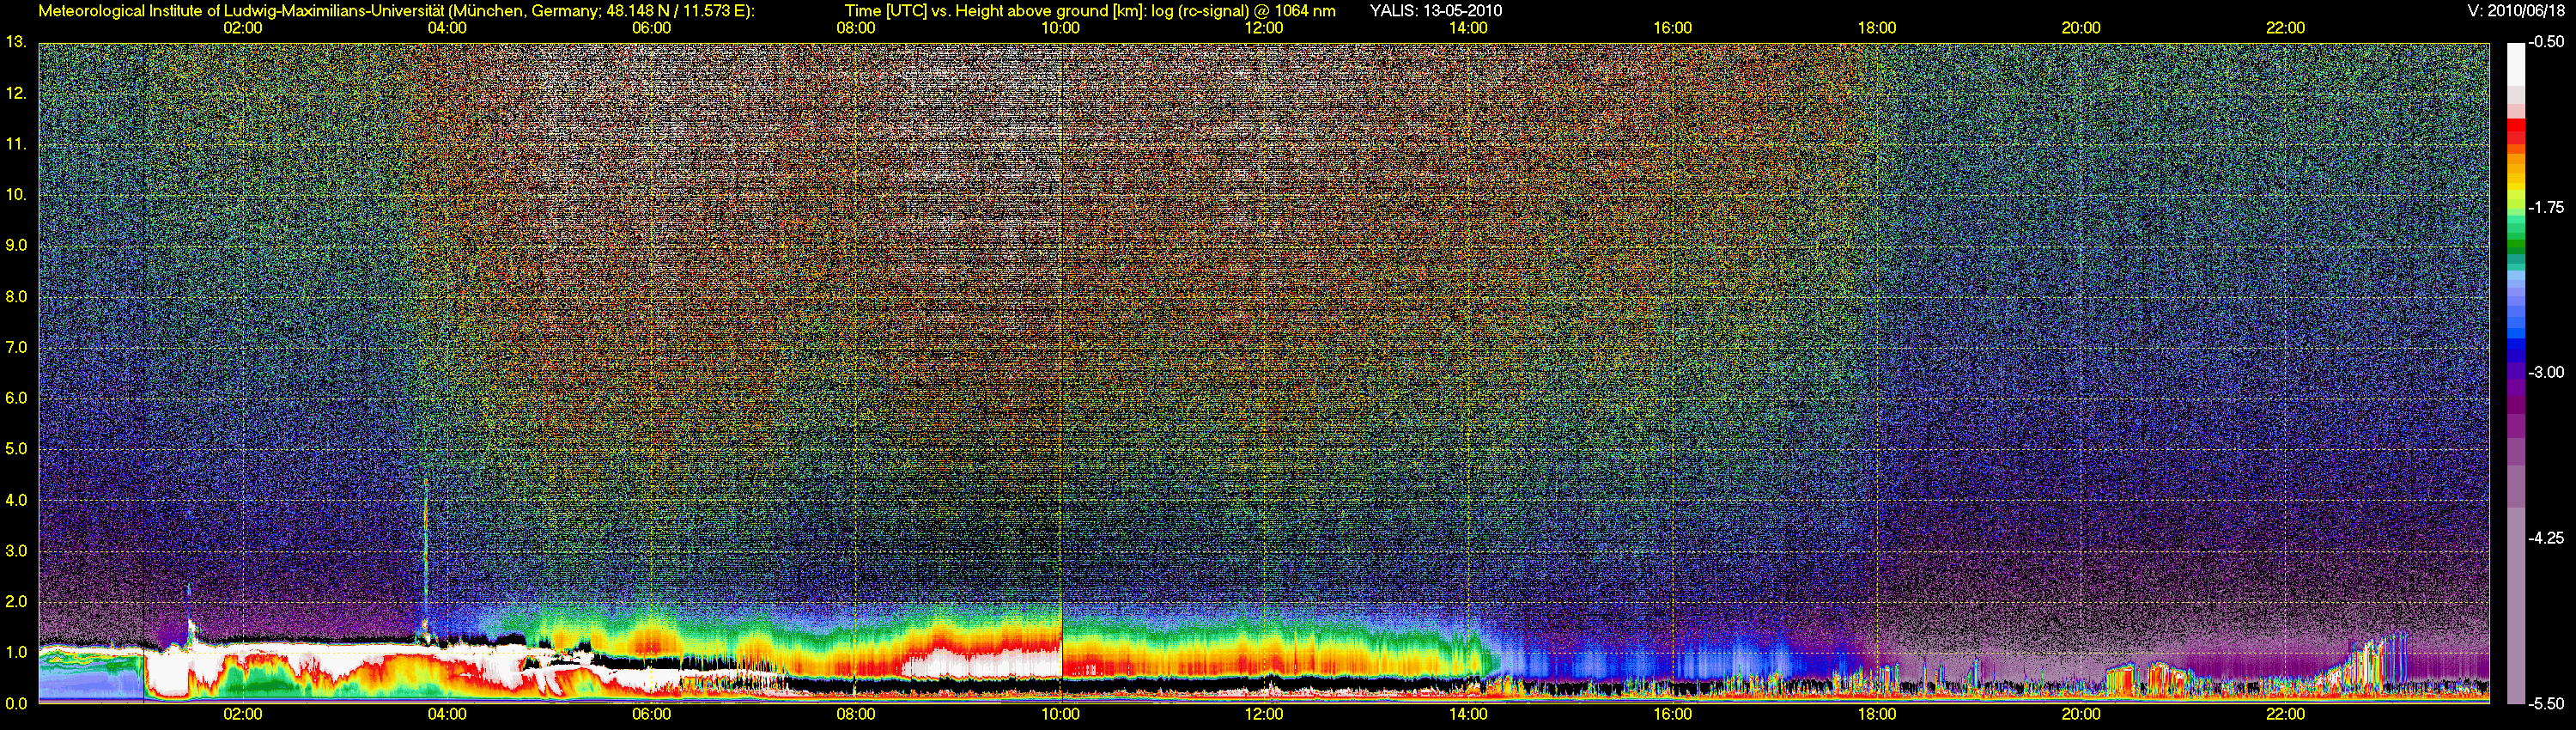Click the -5.50 color scale value
Viewport: 2576px width, 730px height.
click(2546, 703)
